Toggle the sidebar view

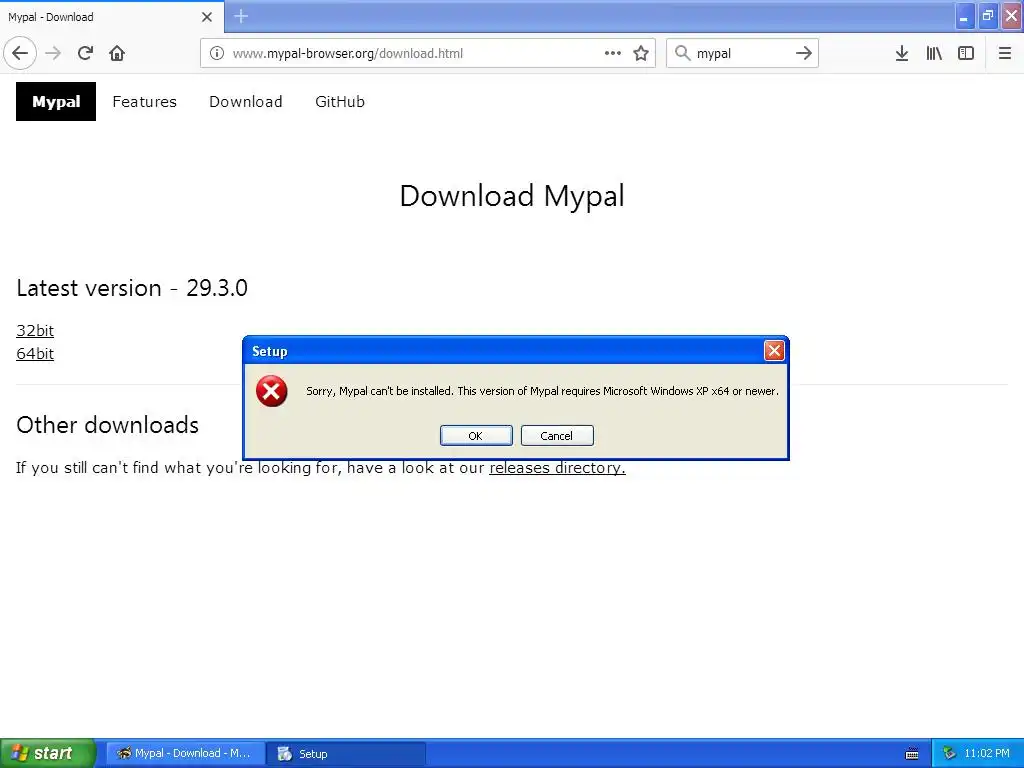tap(966, 53)
